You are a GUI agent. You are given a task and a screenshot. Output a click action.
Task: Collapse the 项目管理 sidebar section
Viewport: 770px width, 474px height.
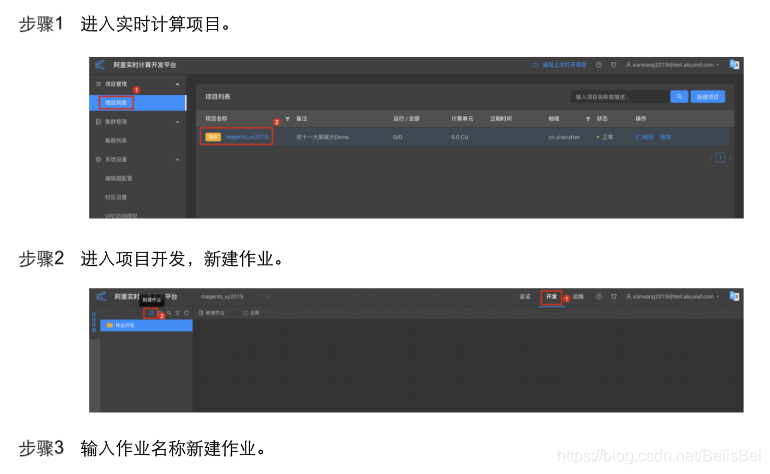coord(177,84)
